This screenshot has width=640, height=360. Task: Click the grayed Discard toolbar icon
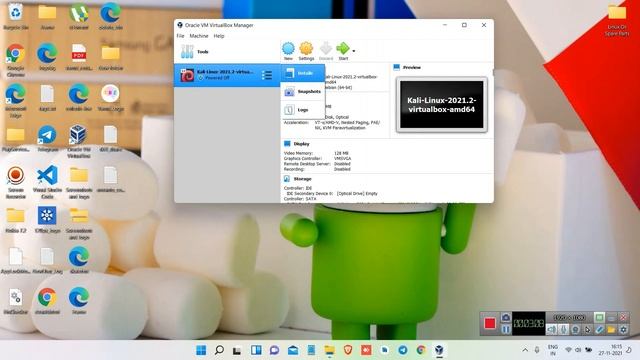point(326,51)
